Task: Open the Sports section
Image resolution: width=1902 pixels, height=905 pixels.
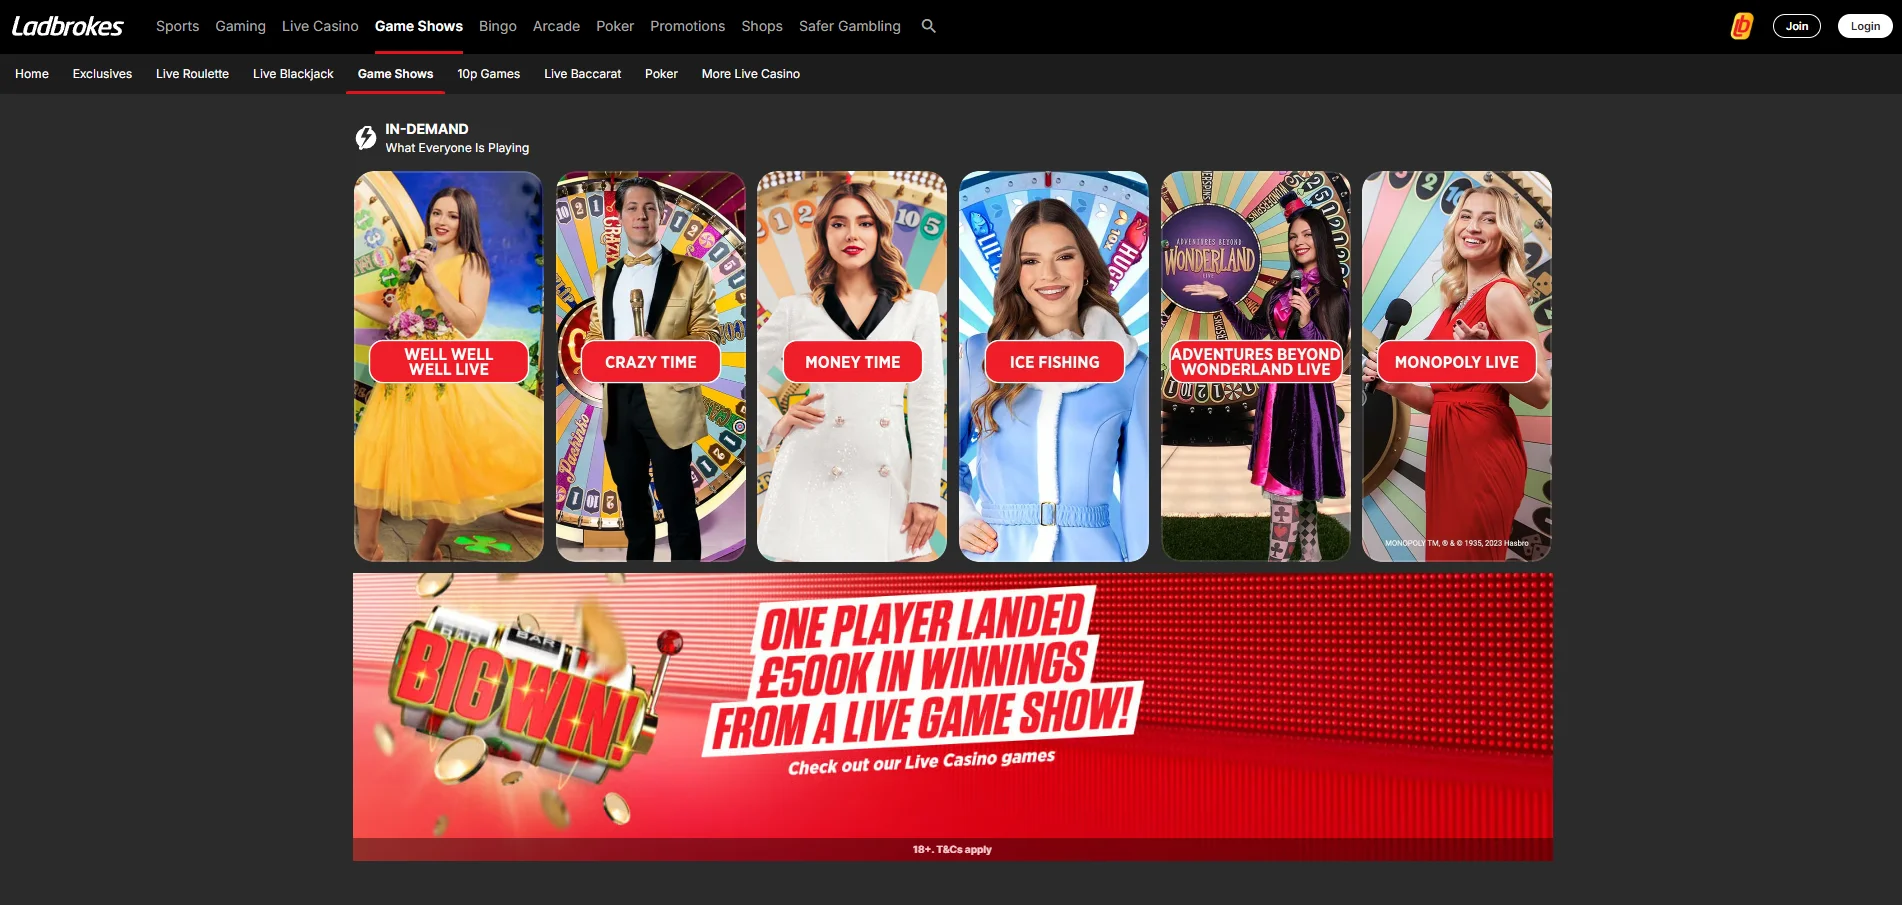Action: click(177, 26)
